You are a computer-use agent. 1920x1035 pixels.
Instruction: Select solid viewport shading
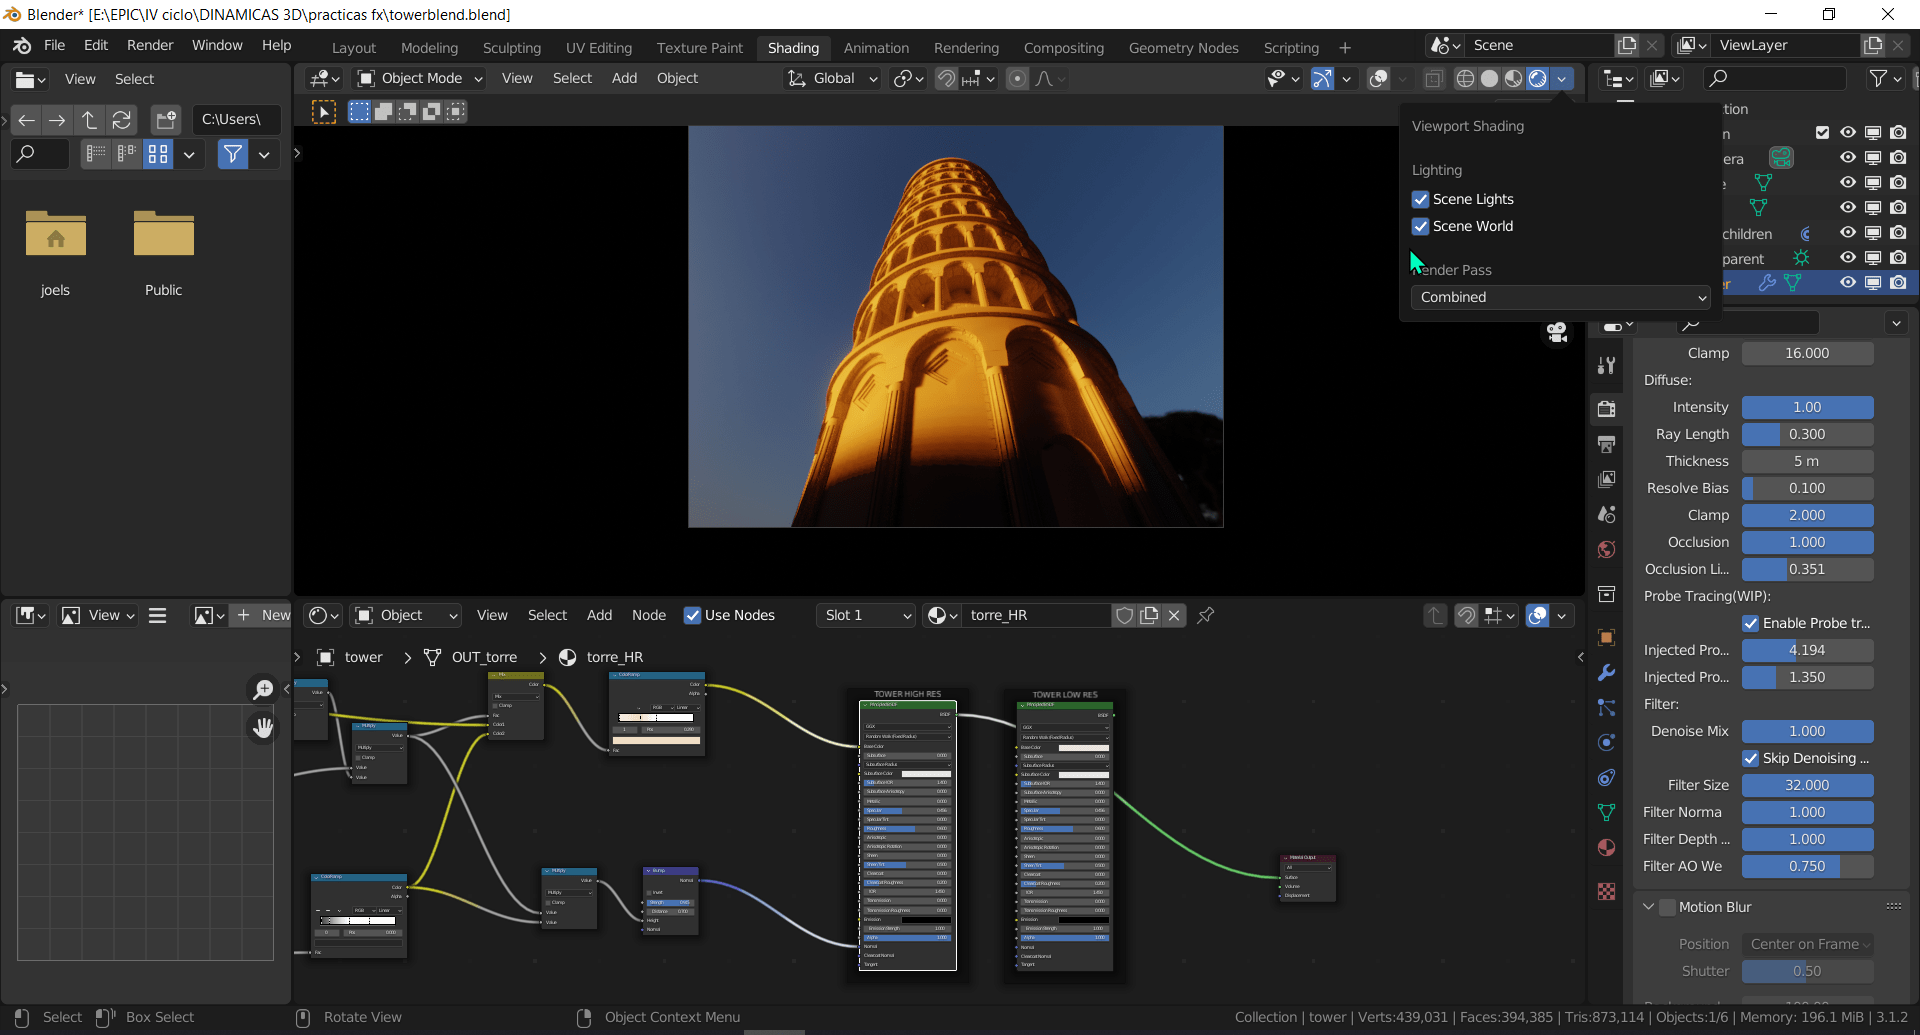pos(1489,79)
